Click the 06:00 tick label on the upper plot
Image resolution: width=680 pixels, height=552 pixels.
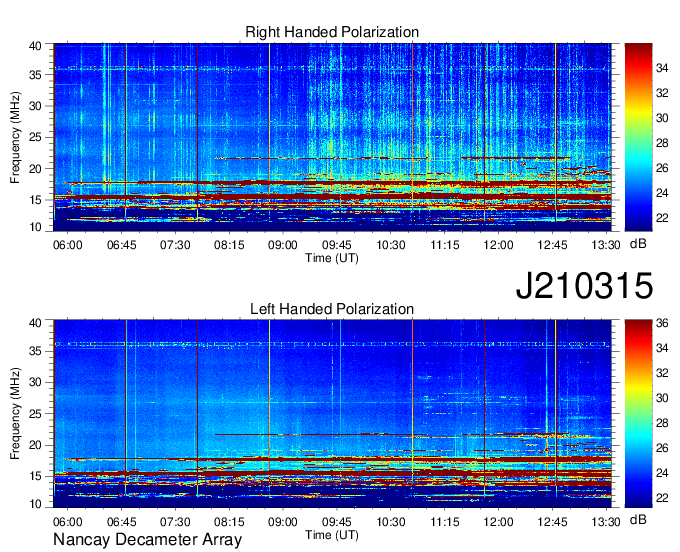click(68, 245)
